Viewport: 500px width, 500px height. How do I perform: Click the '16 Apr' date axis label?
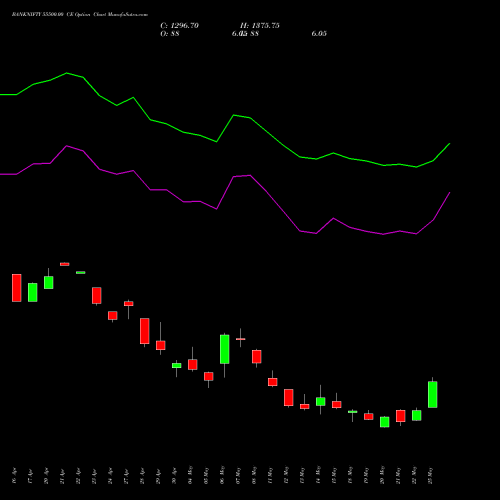[14, 476]
